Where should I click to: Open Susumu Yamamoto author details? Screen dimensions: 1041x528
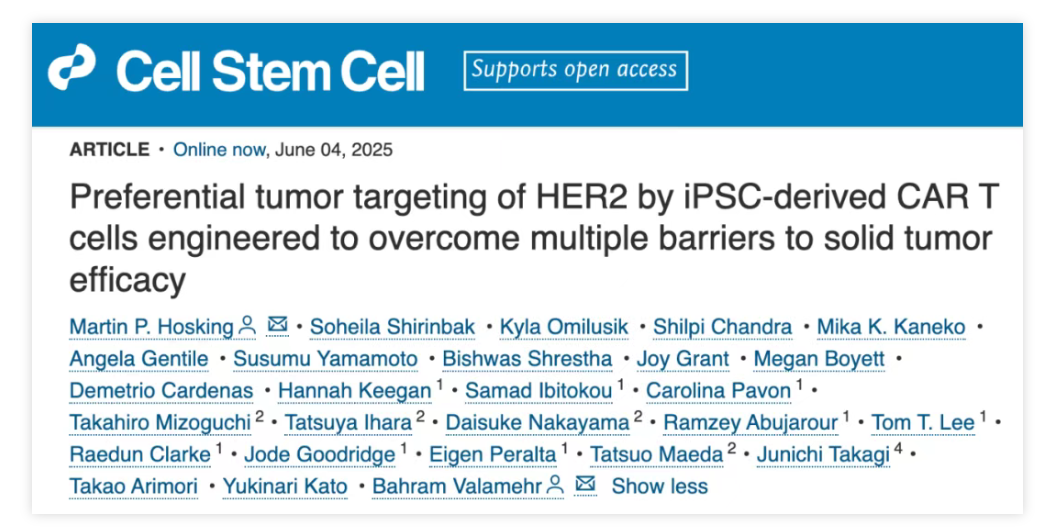pos(325,359)
